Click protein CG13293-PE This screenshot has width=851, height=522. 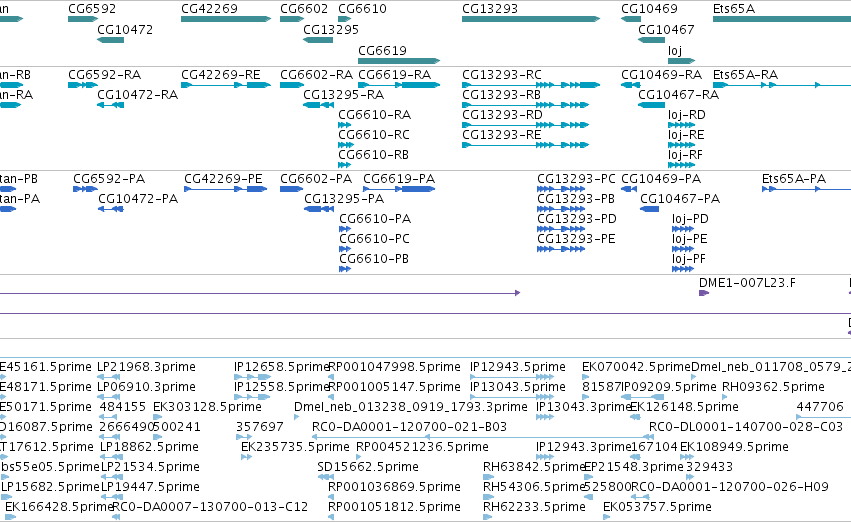[x=576, y=239]
